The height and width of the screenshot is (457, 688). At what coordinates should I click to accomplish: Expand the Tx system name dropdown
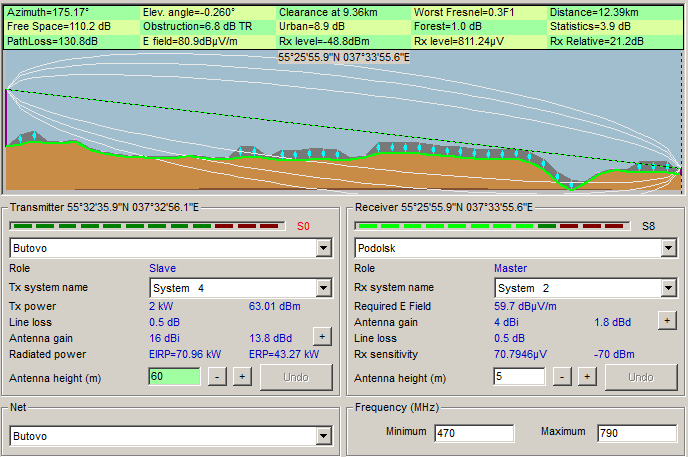323,288
